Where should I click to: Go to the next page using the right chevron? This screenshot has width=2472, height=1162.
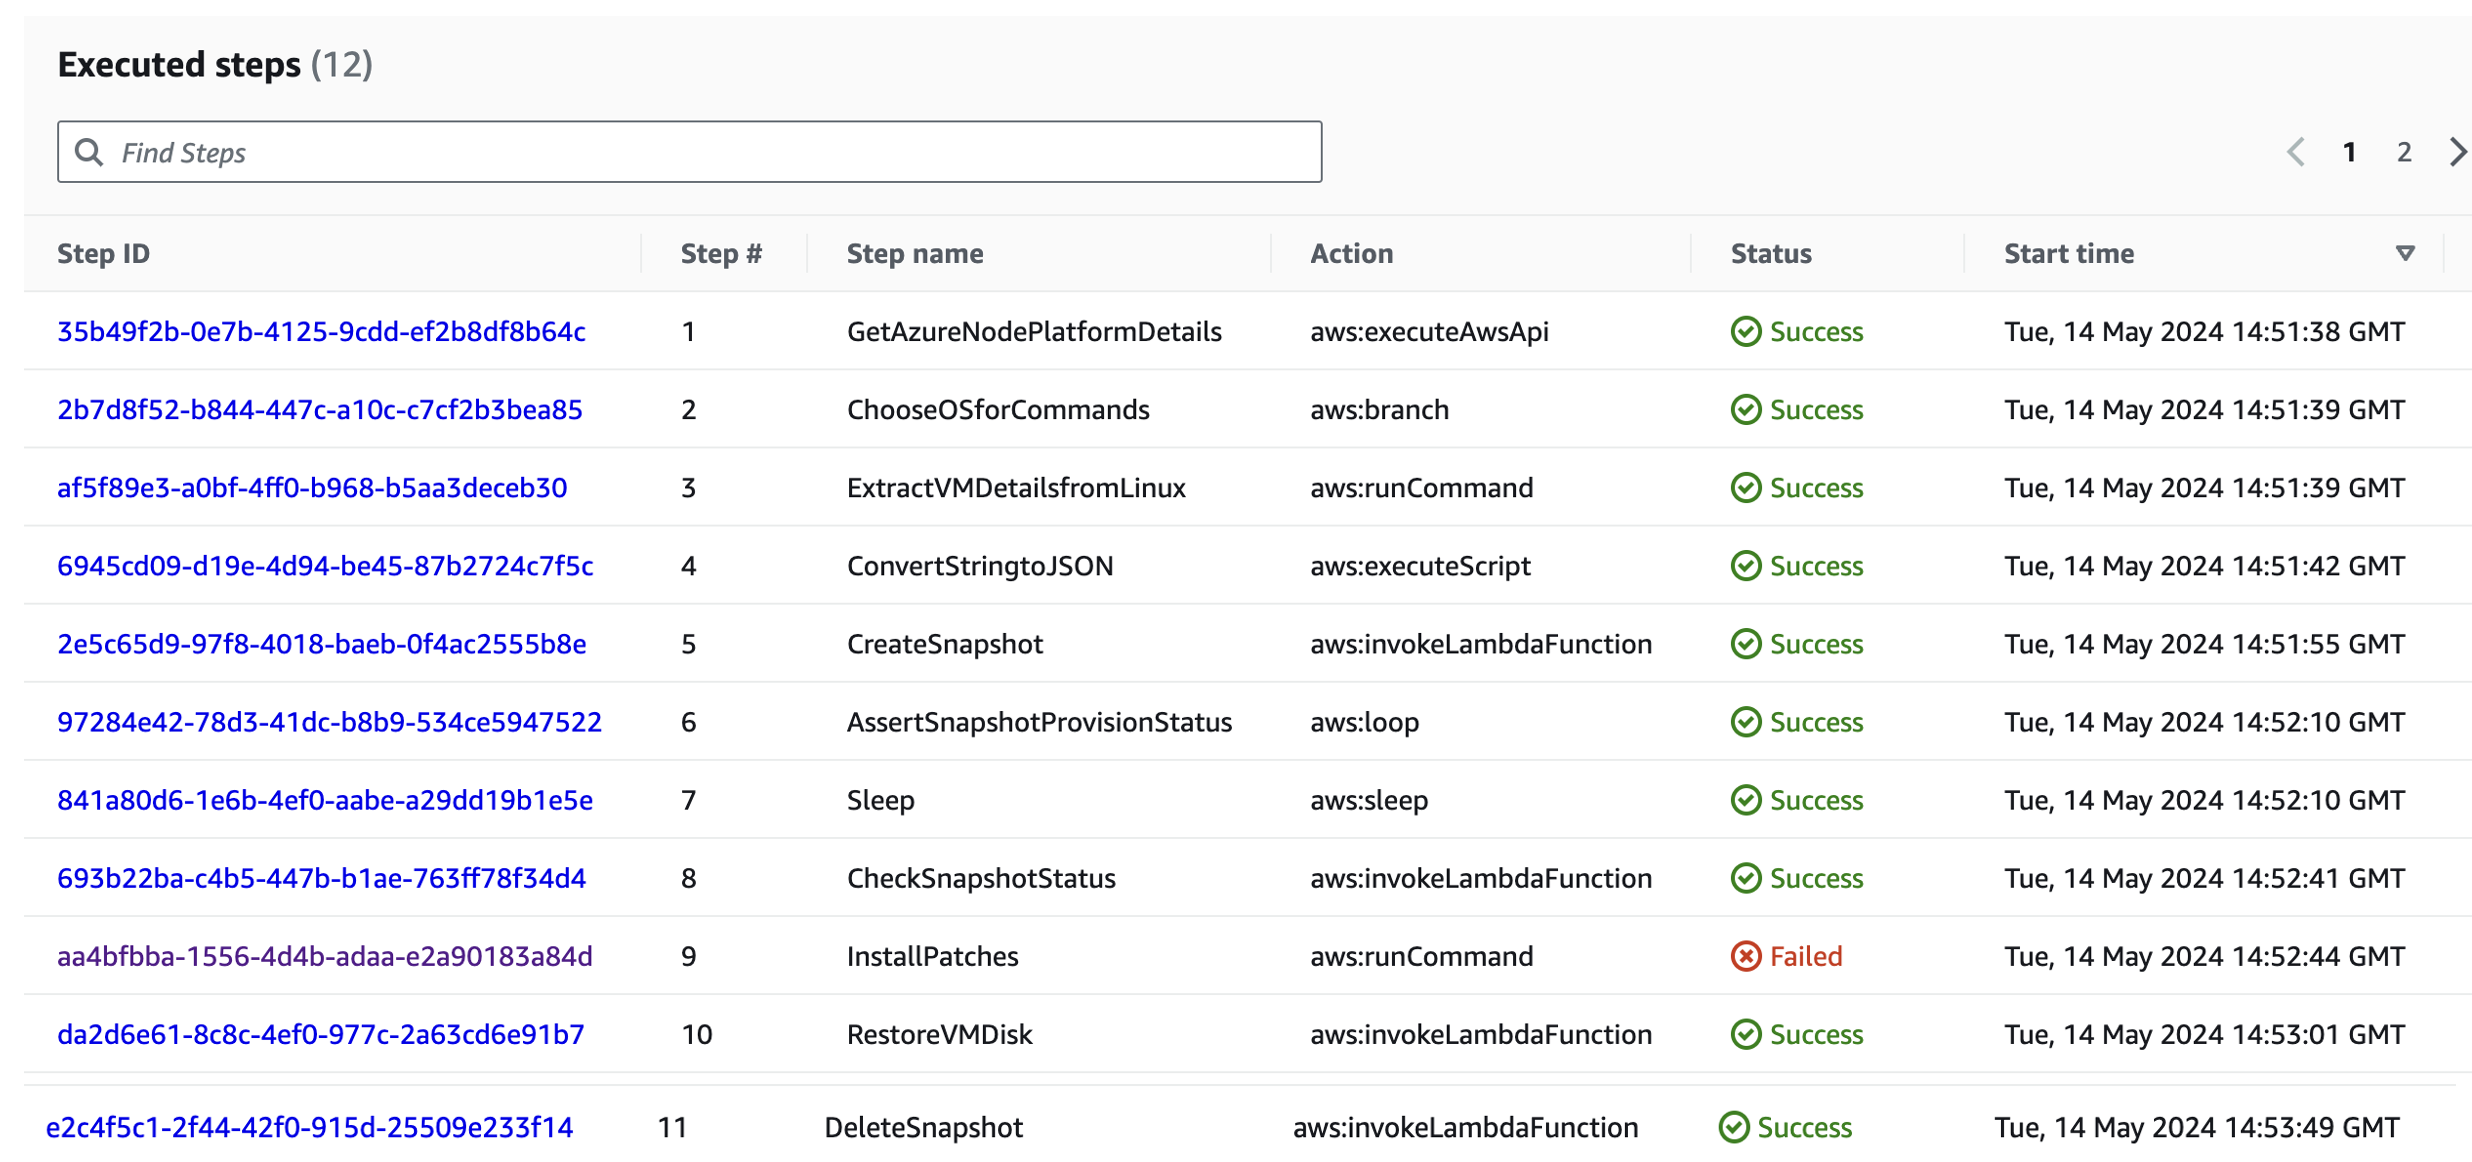tap(2457, 152)
